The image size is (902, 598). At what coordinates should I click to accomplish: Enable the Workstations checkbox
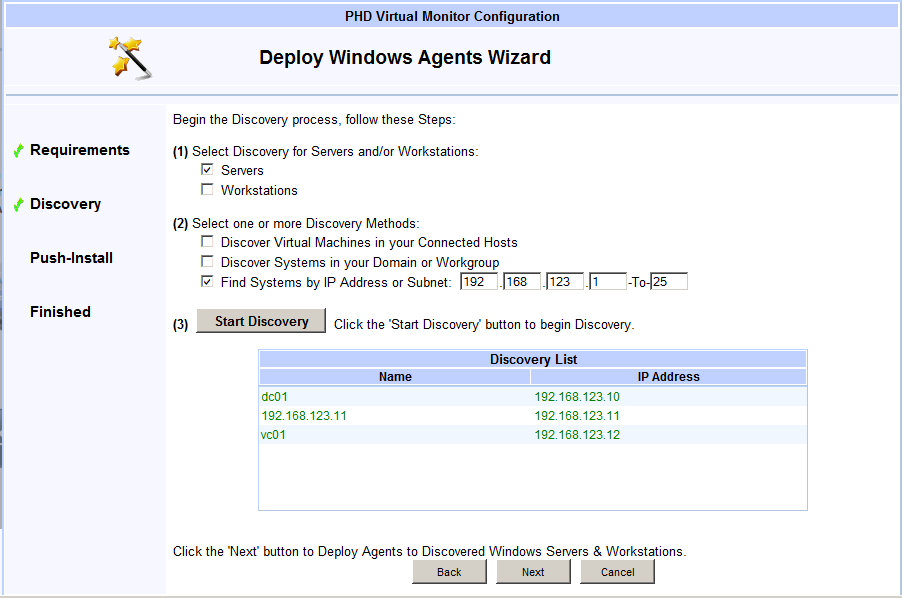207,190
